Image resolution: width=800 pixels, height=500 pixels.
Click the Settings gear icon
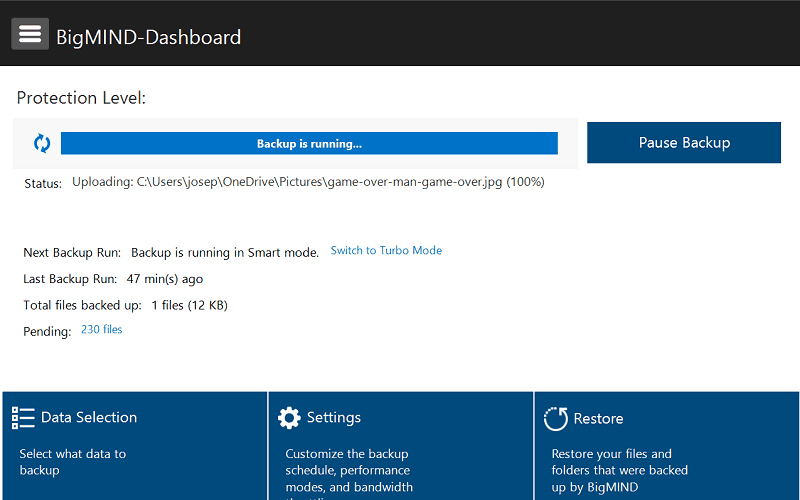point(289,417)
